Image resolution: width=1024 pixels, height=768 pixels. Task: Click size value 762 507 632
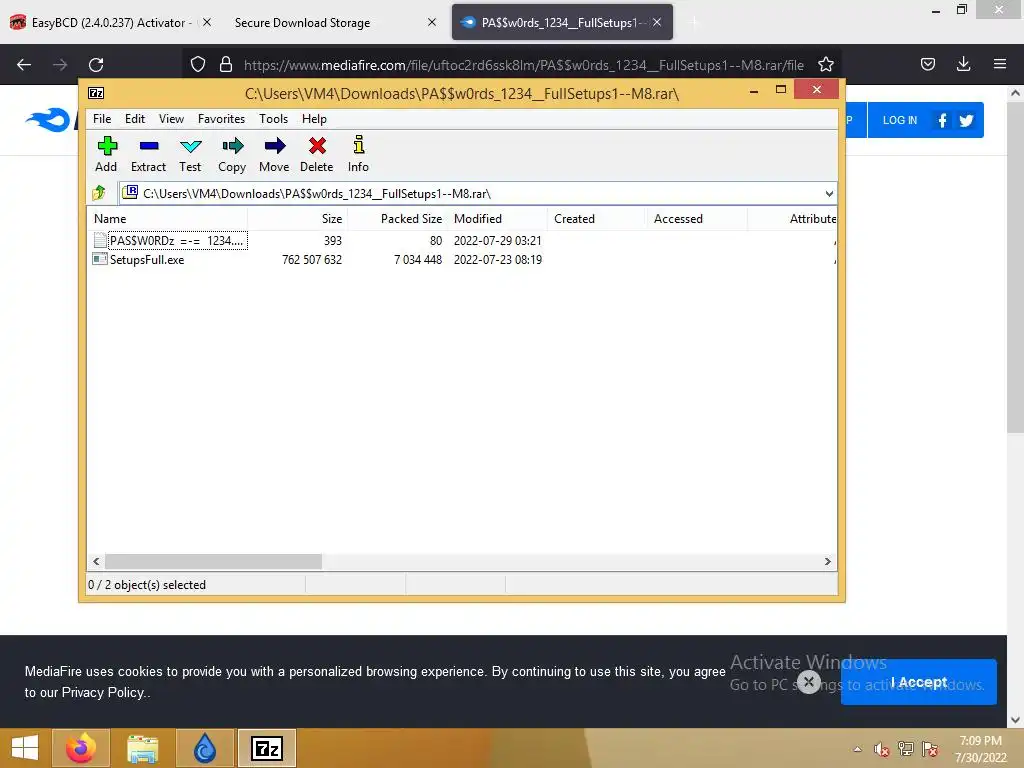(x=312, y=260)
